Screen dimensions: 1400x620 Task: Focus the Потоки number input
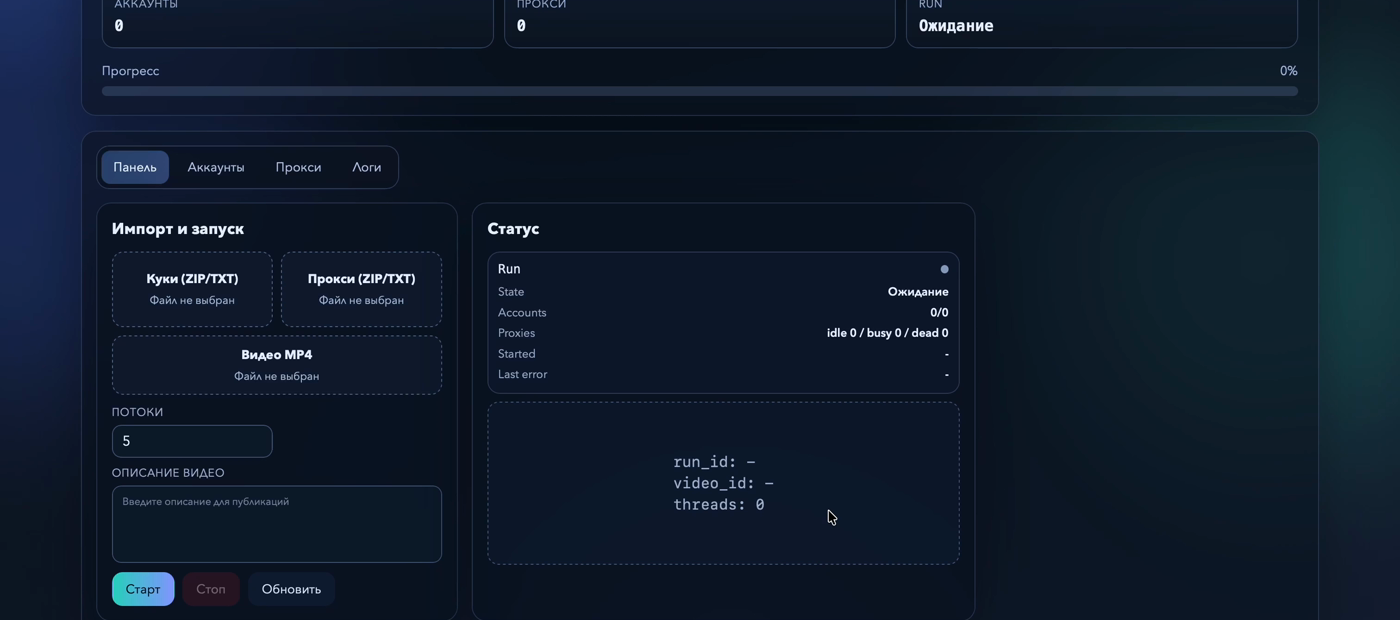tap(192, 441)
